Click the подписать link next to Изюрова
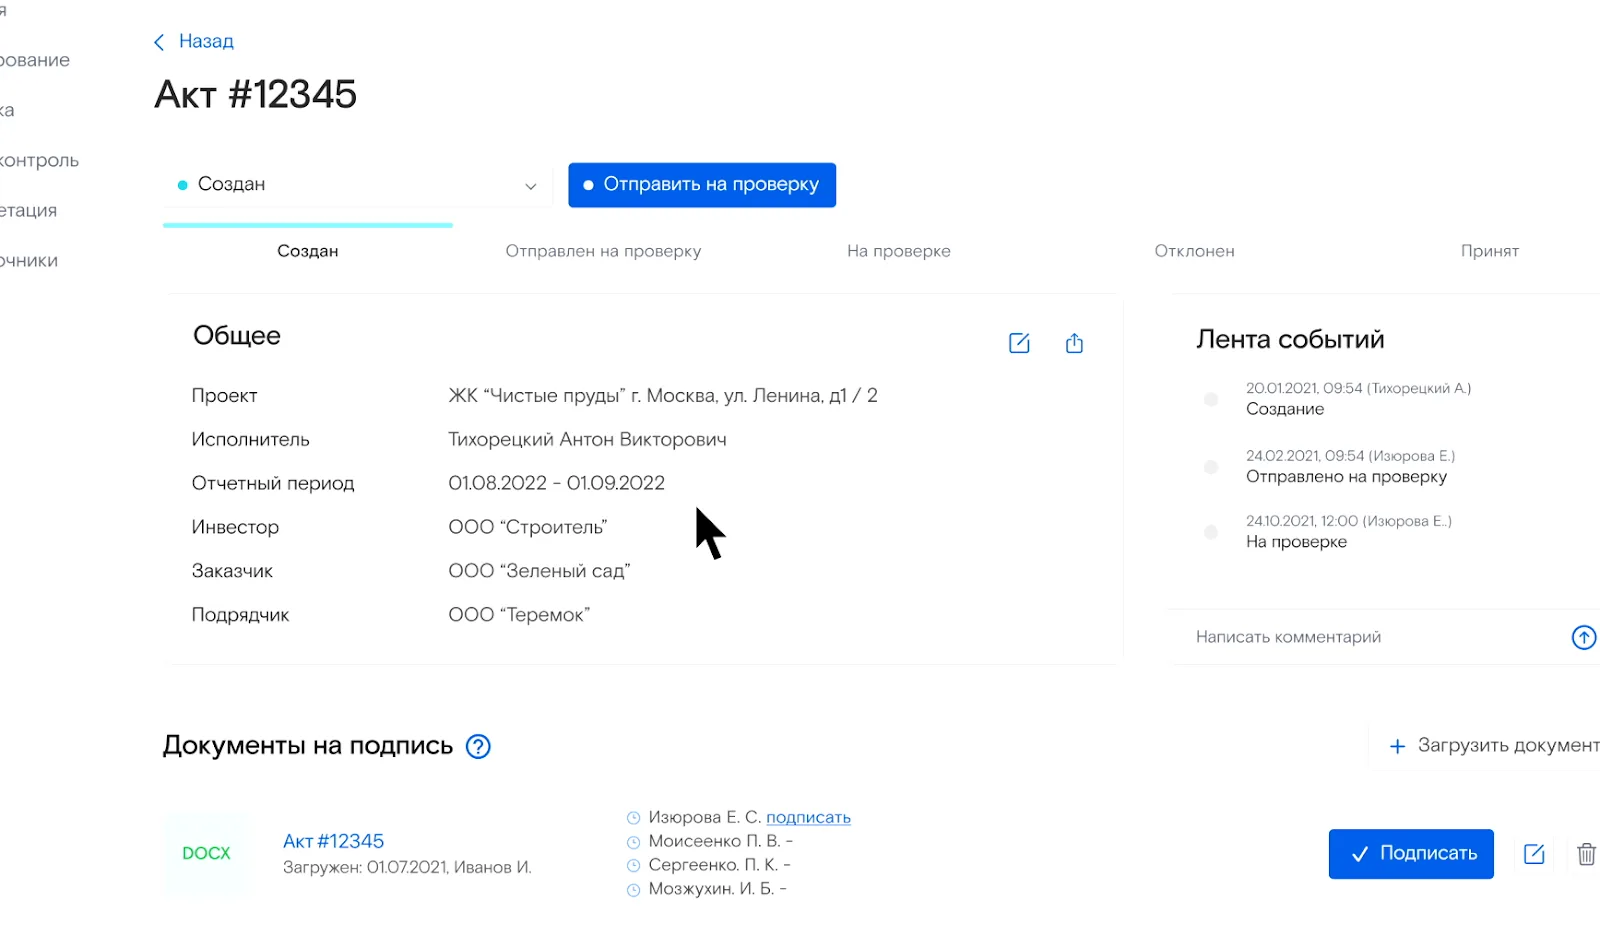The image size is (1600, 937). click(808, 818)
